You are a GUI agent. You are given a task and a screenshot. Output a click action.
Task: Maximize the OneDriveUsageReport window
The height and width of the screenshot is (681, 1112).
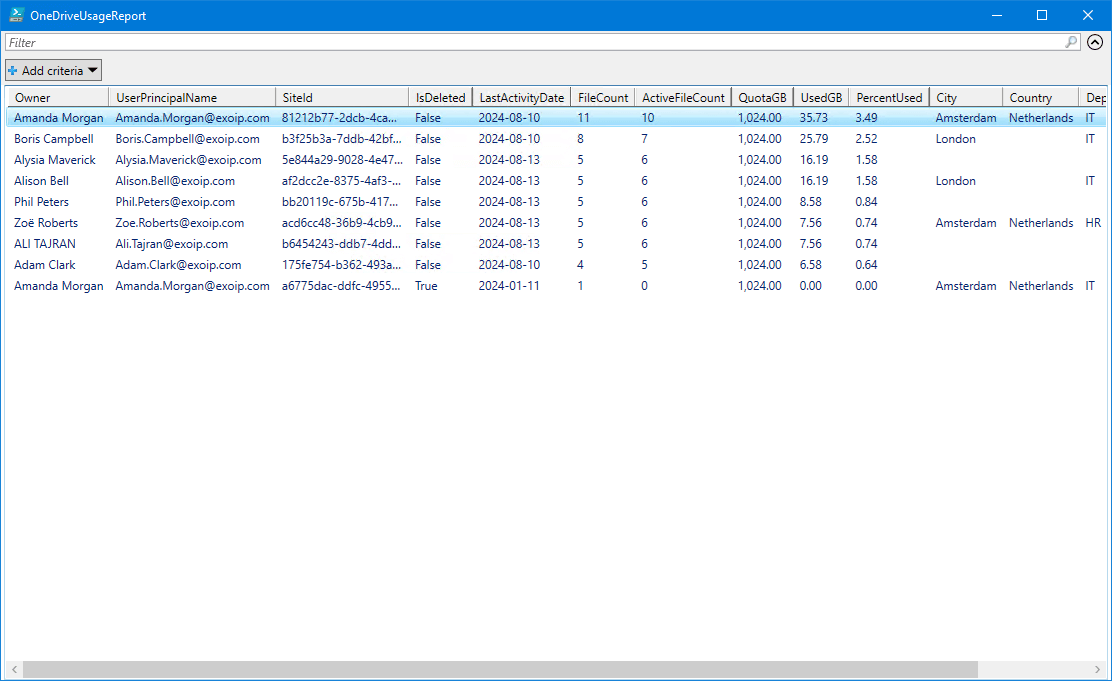coord(1042,15)
